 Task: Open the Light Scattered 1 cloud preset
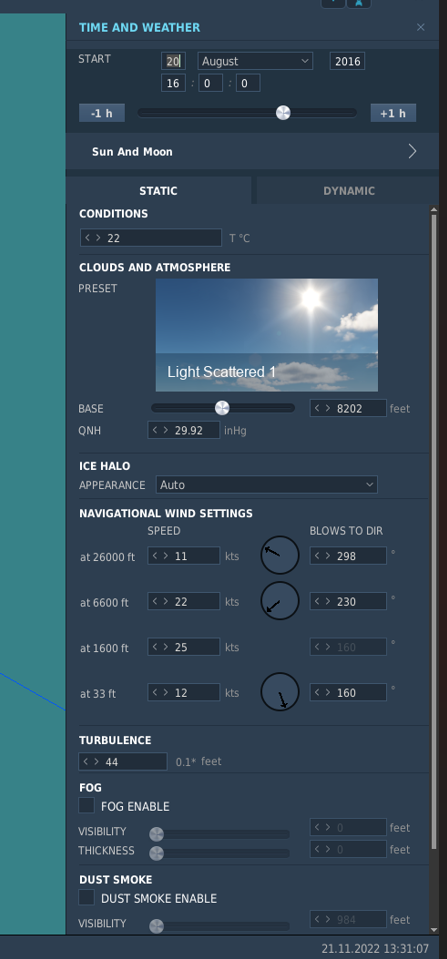(267, 335)
